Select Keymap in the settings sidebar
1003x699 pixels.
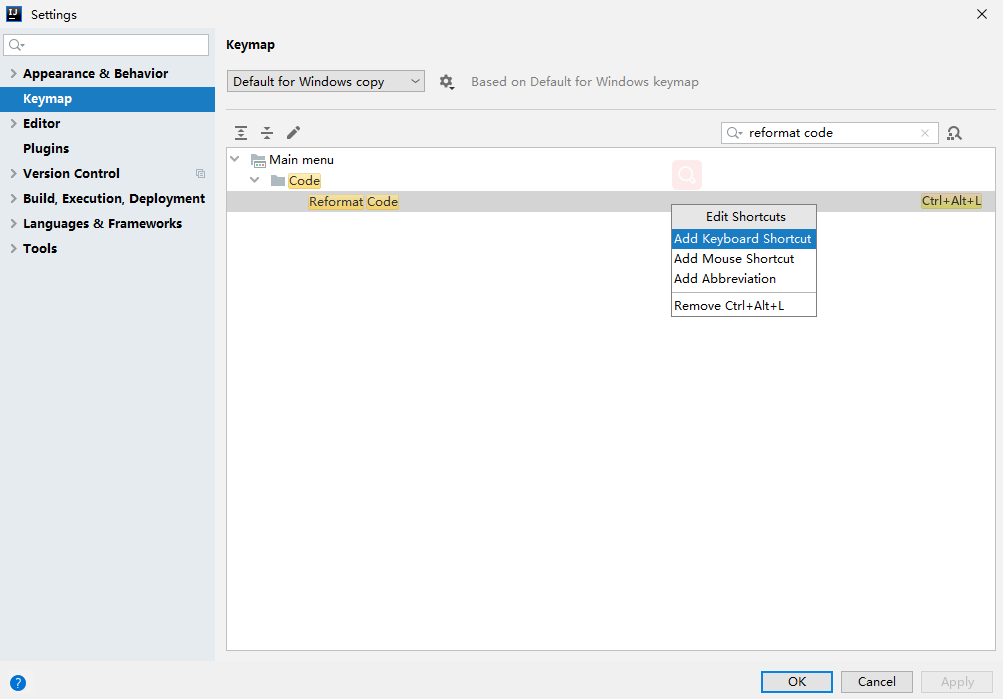click(107, 99)
